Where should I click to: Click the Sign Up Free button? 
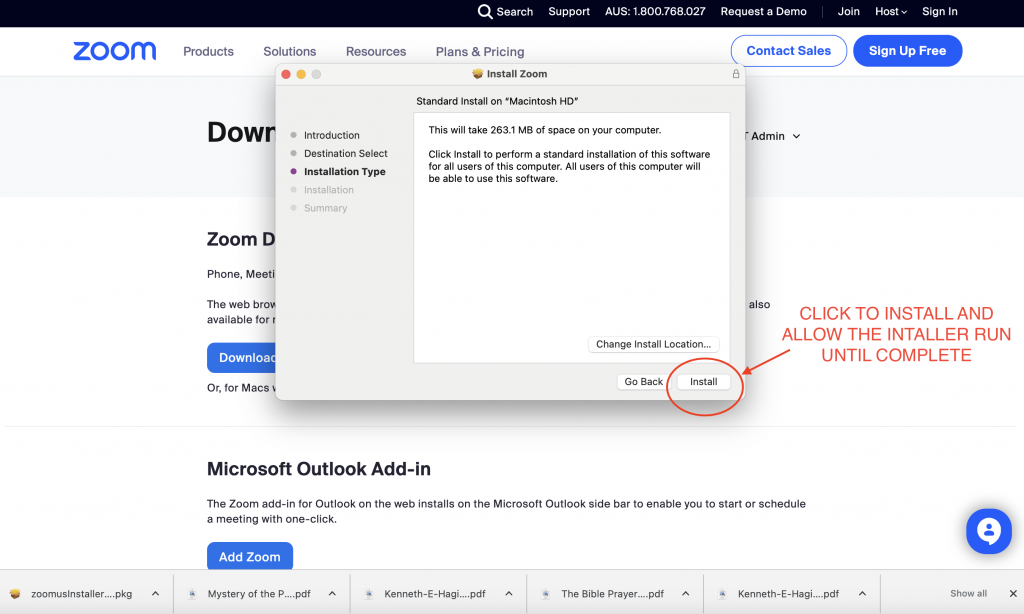908,51
